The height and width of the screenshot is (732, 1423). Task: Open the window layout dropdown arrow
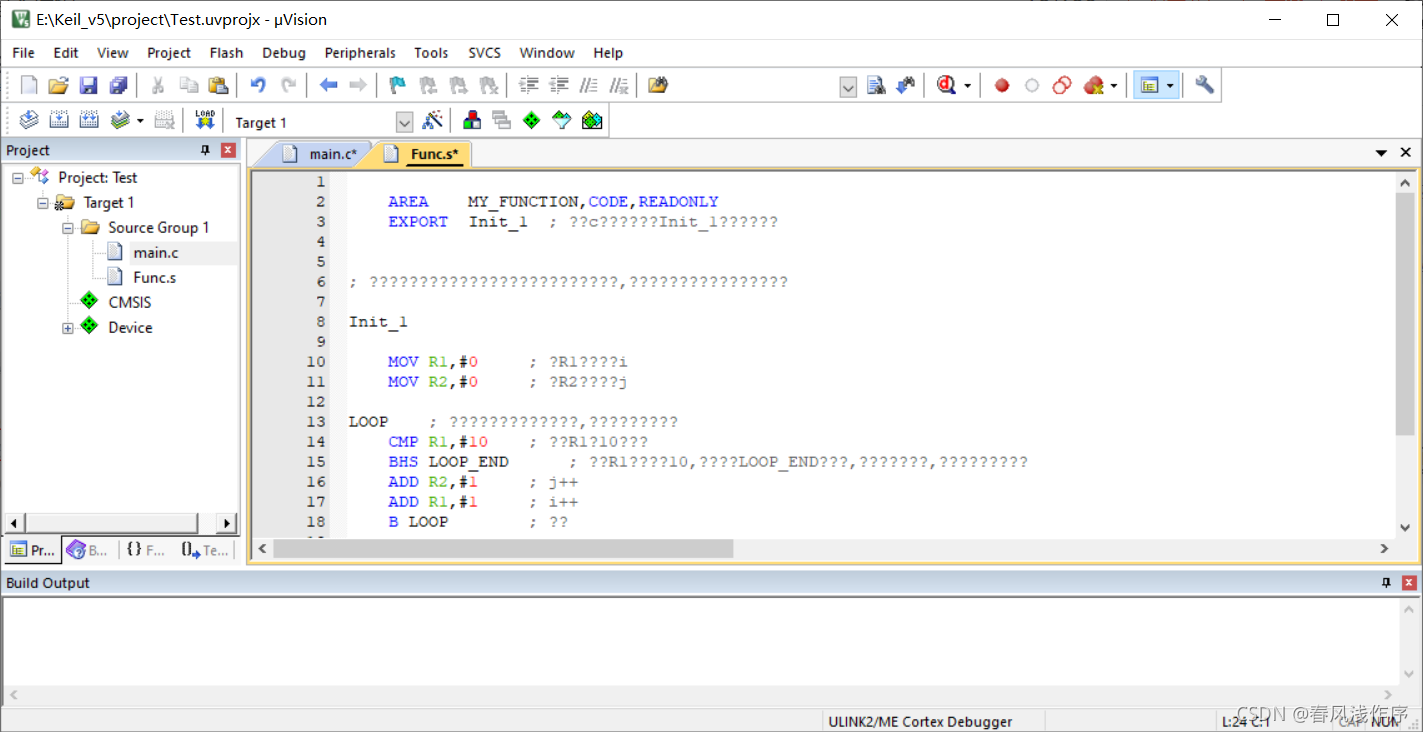point(1170,87)
